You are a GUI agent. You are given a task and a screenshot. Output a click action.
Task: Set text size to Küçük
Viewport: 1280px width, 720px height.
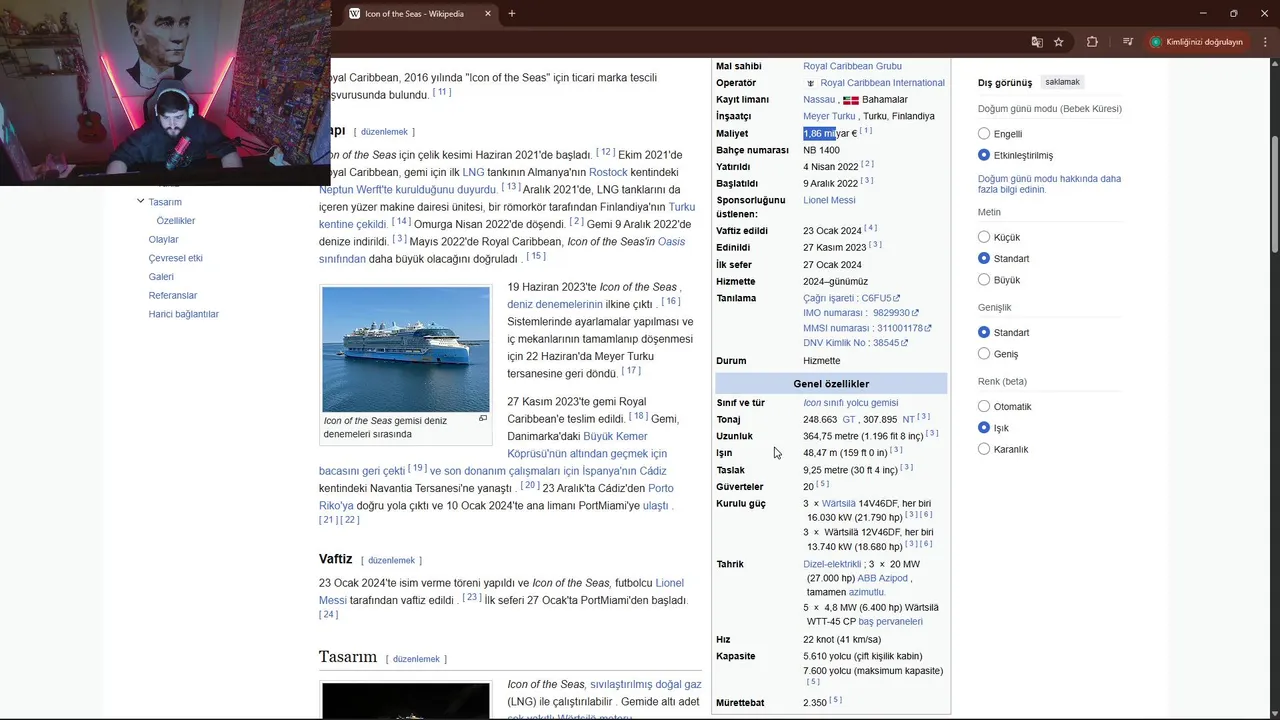[x=984, y=238]
